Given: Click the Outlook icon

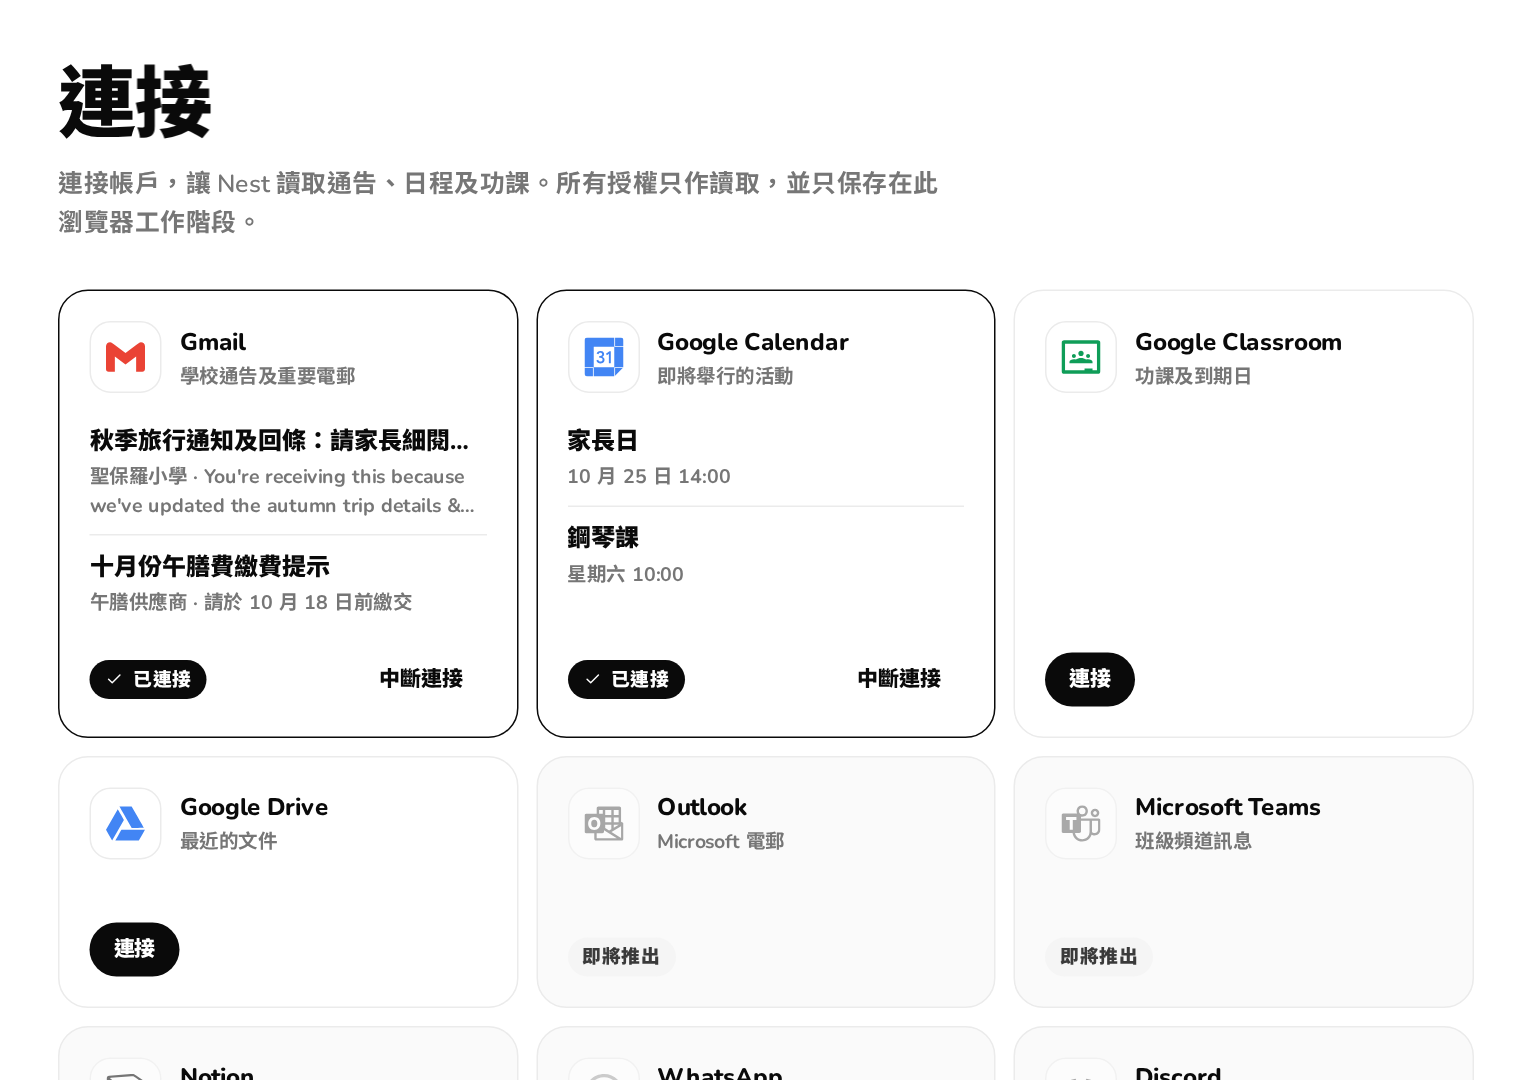Looking at the screenshot, I should pos(604,823).
